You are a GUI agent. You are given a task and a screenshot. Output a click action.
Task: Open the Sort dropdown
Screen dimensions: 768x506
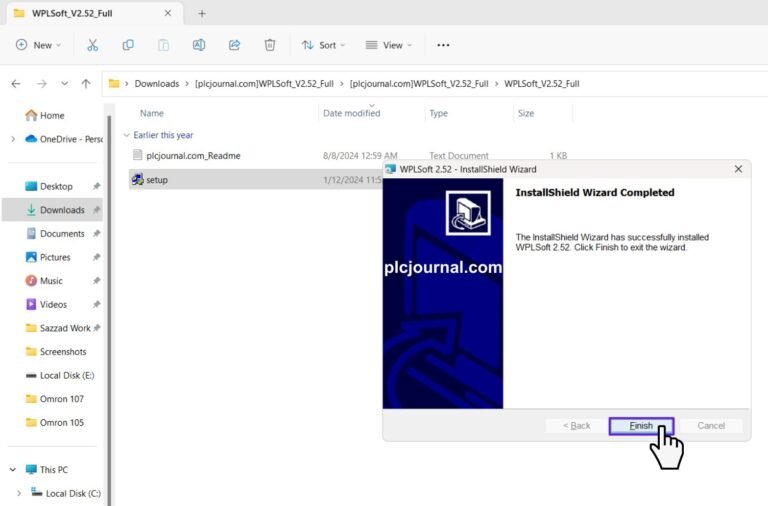pos(323,45)
